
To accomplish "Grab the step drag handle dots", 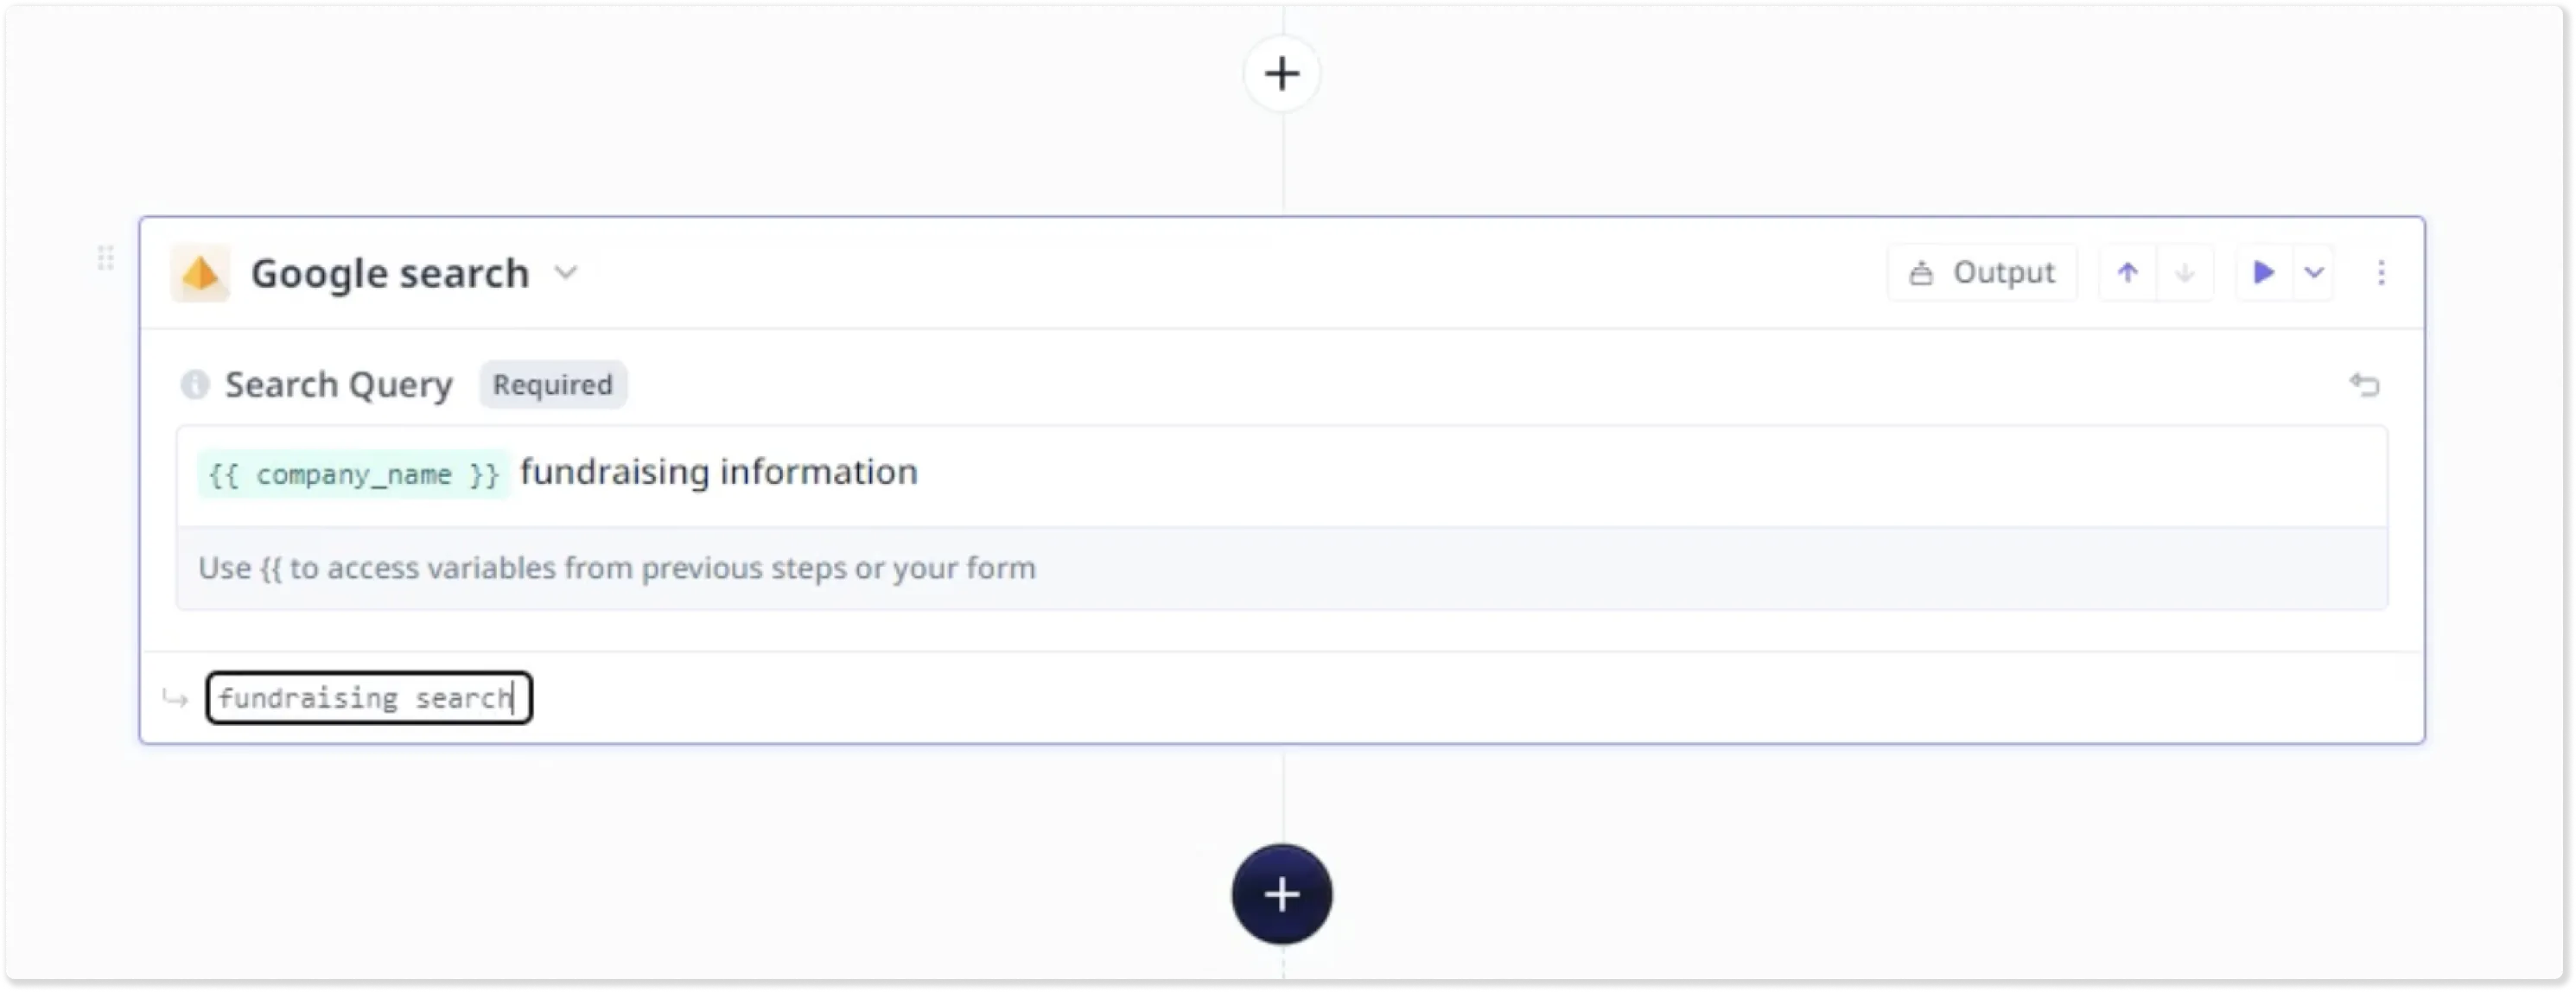I will coord(106,258).
